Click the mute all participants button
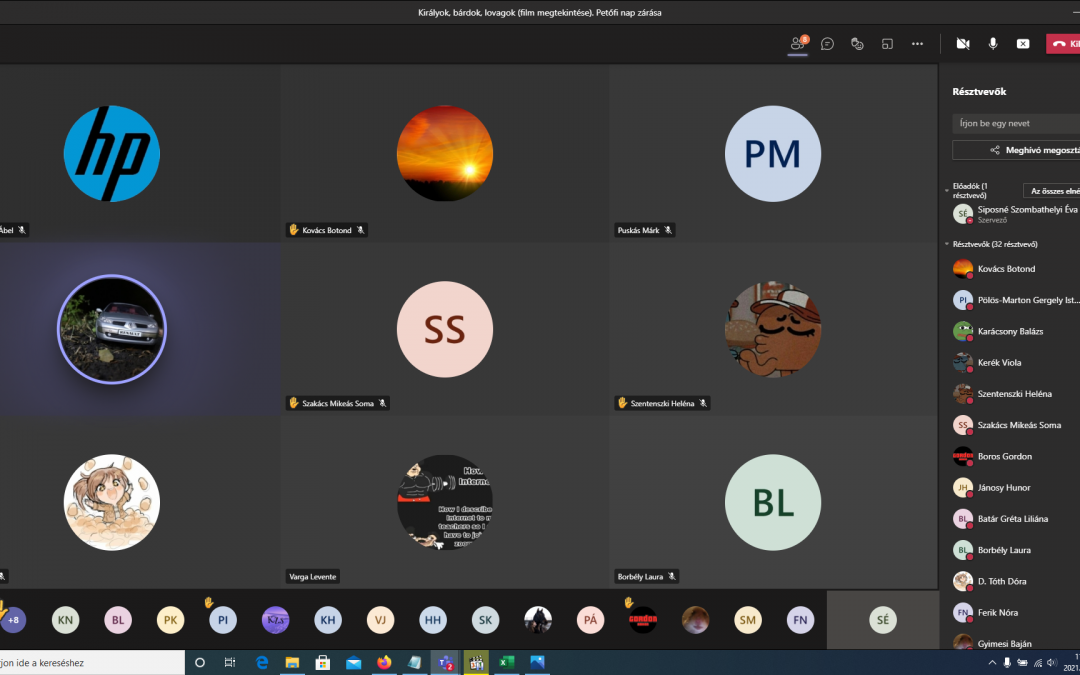The image size is (1080, 675). [1052, 191]
